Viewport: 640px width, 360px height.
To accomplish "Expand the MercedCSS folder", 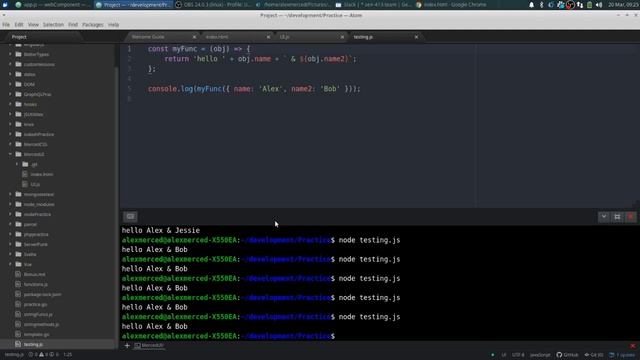I will click(x=10, y=144).
